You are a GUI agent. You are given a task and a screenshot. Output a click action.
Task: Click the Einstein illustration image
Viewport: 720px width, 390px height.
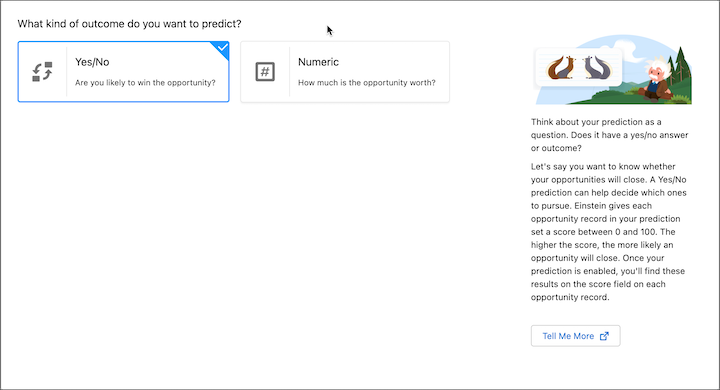(613, 69)
